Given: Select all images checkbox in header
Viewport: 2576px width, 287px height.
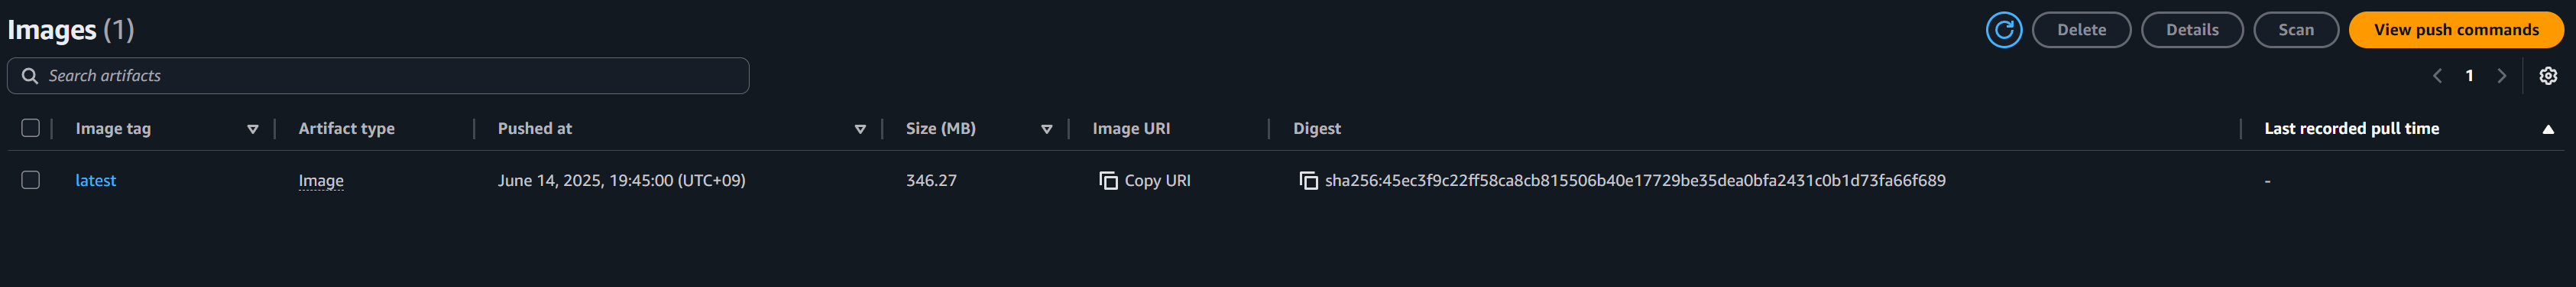Looking at the screenshot, I should tap(30, 128).
